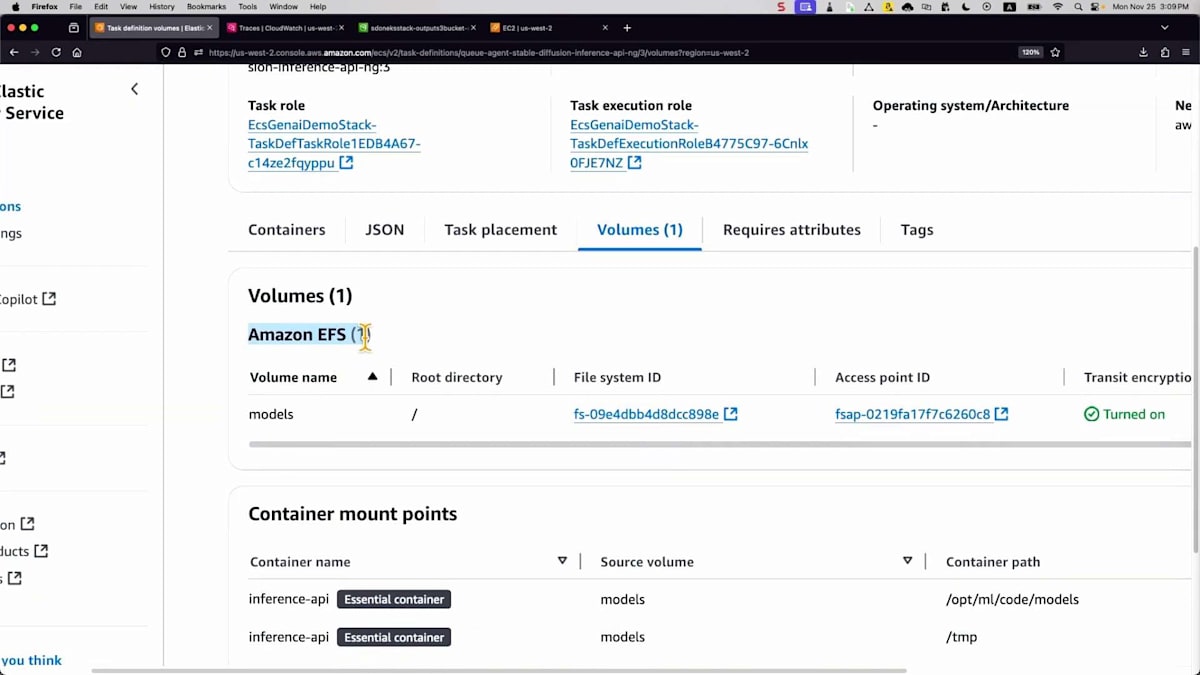
Task: Switch to the EC2 us-west-2 browser tab
Action: (549, 28)
